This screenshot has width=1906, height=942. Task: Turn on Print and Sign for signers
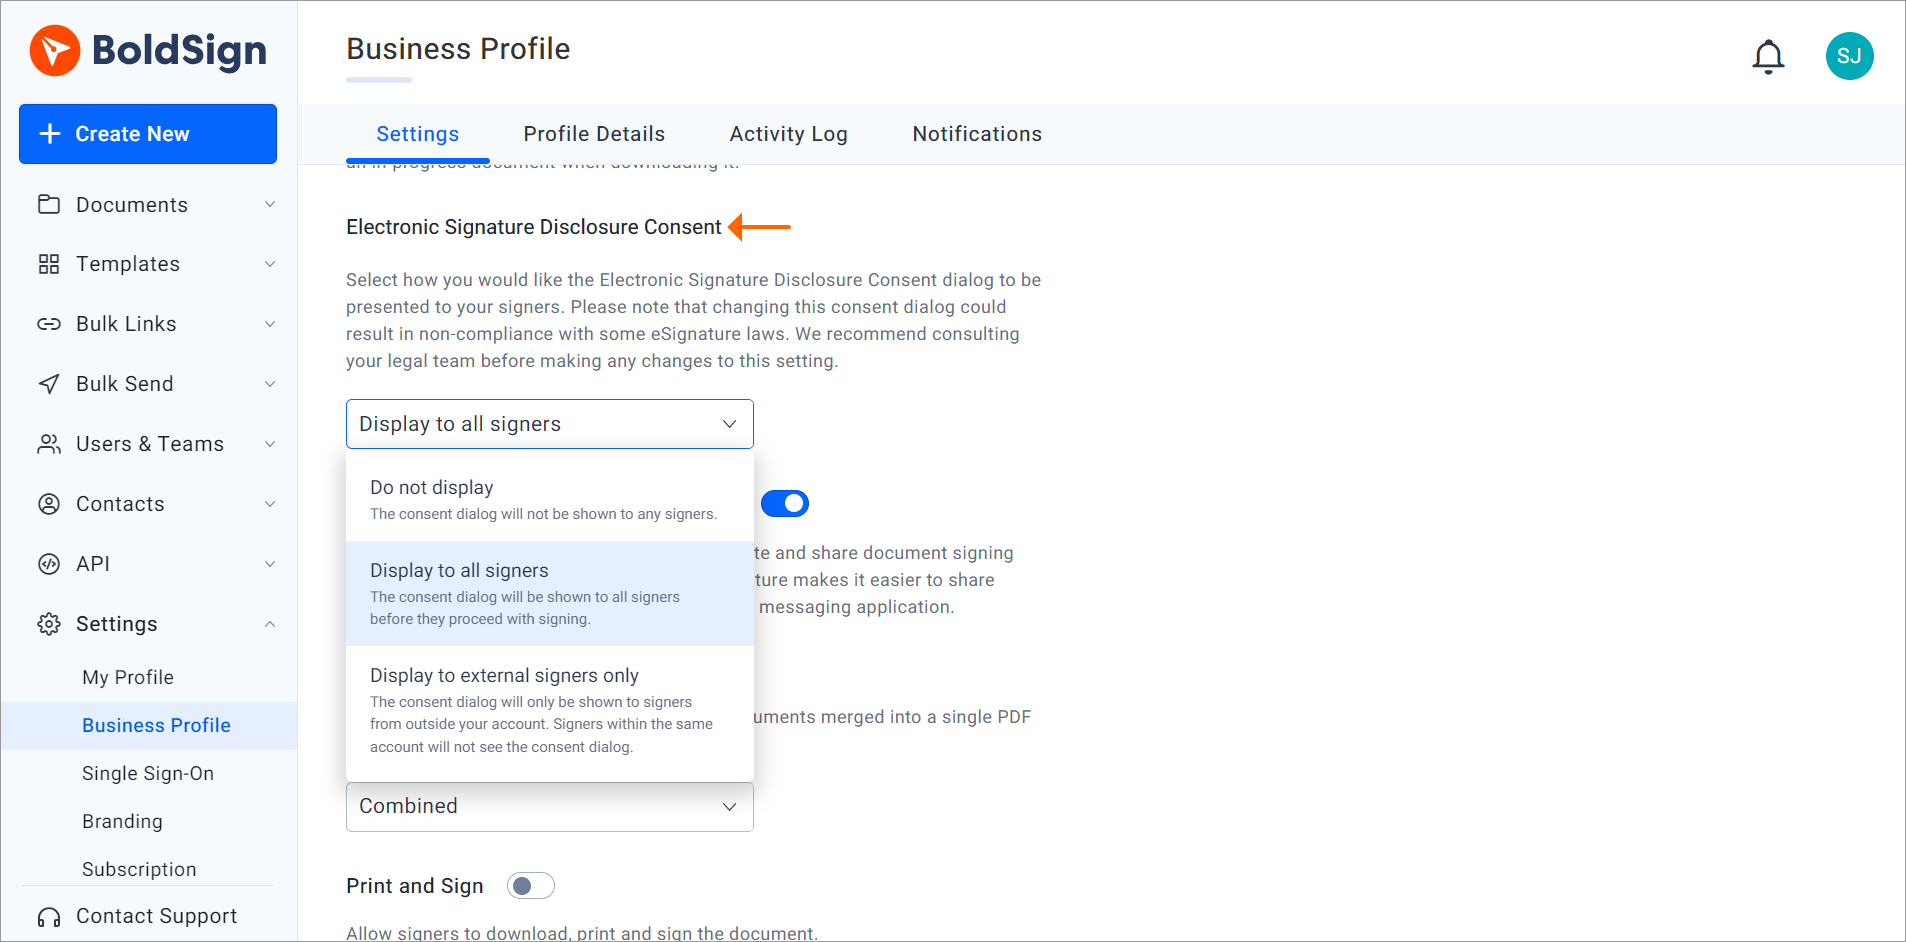tap(530, 885)
